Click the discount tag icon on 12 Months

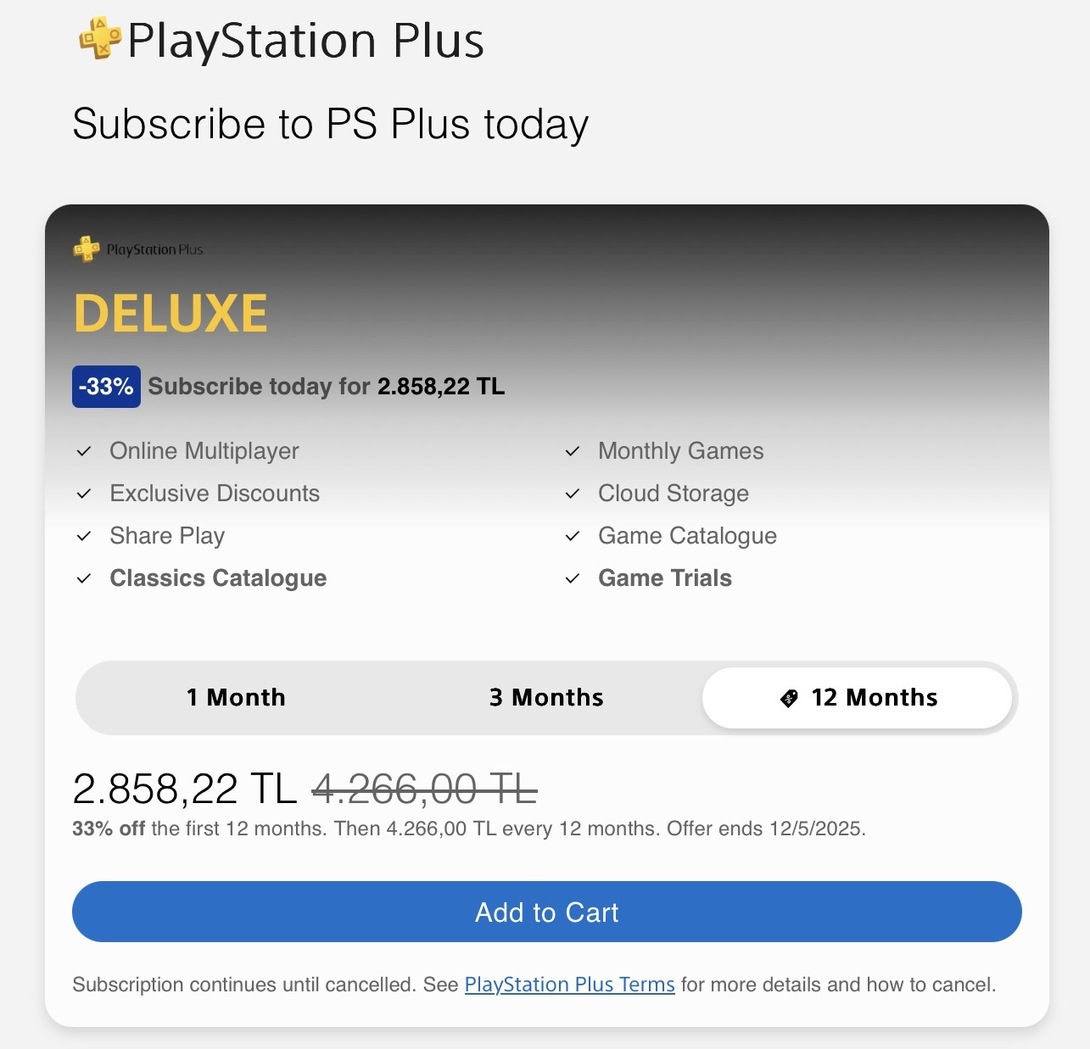[x=789, y=698]
